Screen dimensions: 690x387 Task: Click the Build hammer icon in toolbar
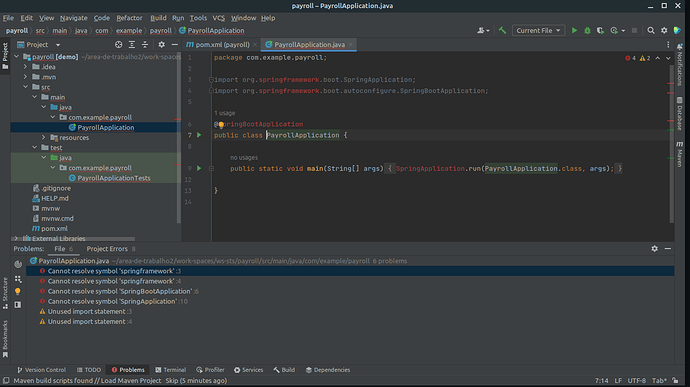click(502, 30)
